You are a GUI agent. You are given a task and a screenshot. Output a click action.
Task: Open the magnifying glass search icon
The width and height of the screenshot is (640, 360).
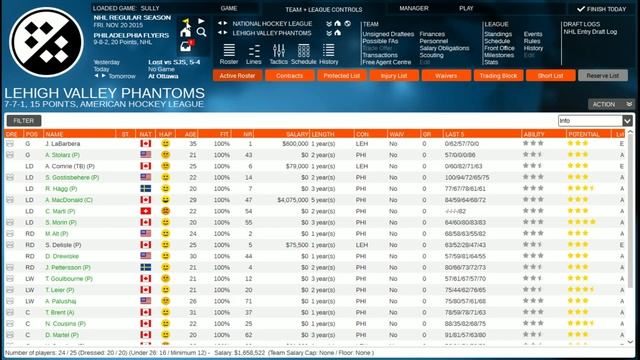[201, 32]
